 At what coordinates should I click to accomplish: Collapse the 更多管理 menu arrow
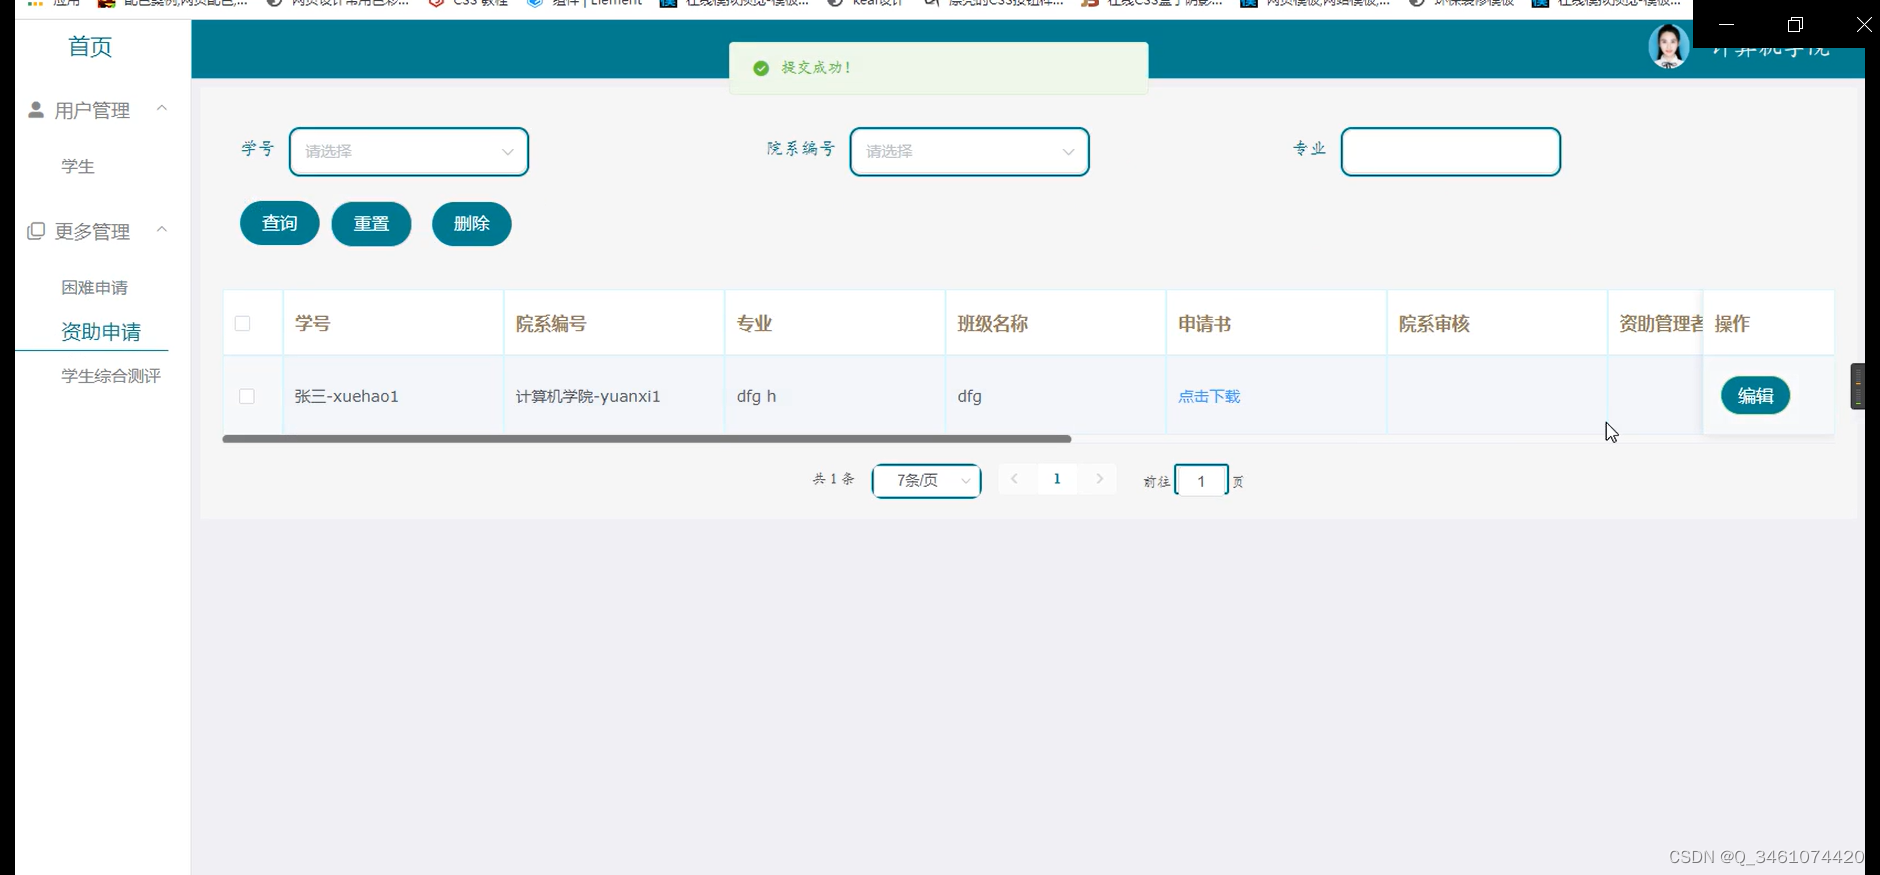pyautogui.click(x=162, y=230)
